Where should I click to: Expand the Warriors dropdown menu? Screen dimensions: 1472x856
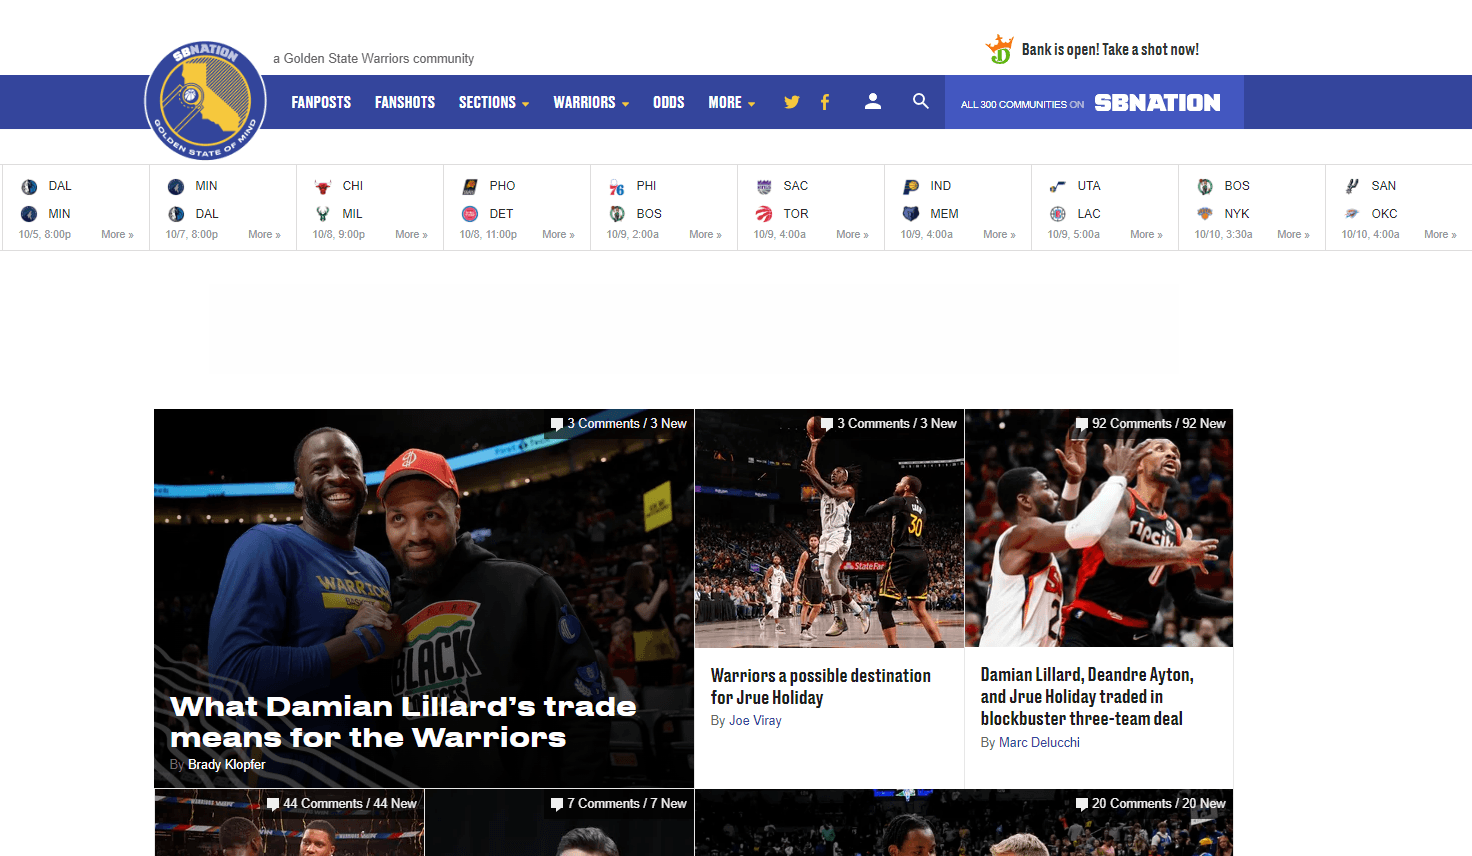pos(591,102)
